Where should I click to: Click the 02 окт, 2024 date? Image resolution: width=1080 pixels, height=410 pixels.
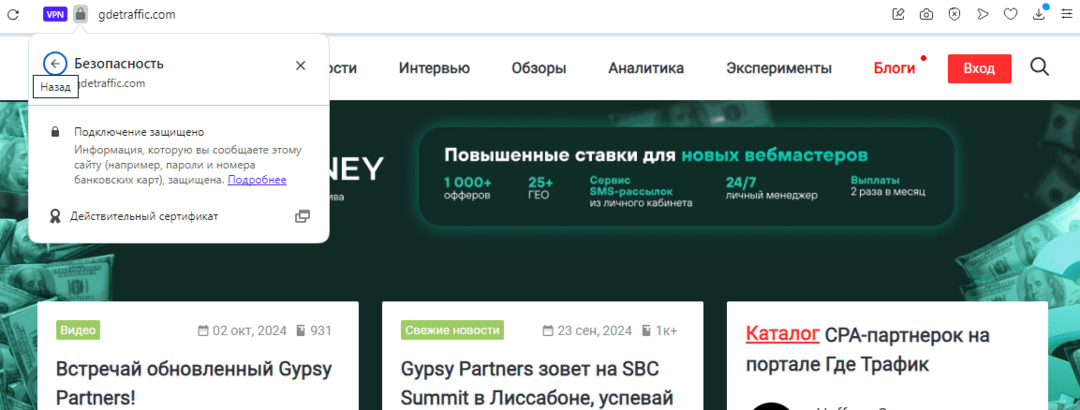[x=242, y=331]
